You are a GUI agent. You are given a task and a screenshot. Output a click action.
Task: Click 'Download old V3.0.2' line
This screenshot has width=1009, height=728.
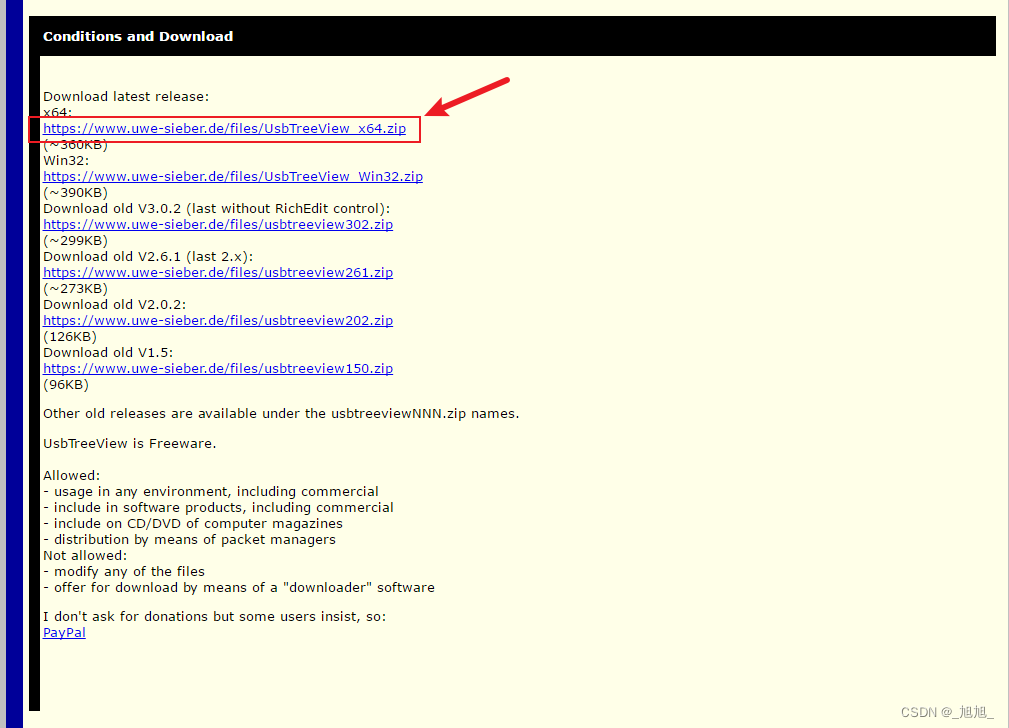pos(217,209)
